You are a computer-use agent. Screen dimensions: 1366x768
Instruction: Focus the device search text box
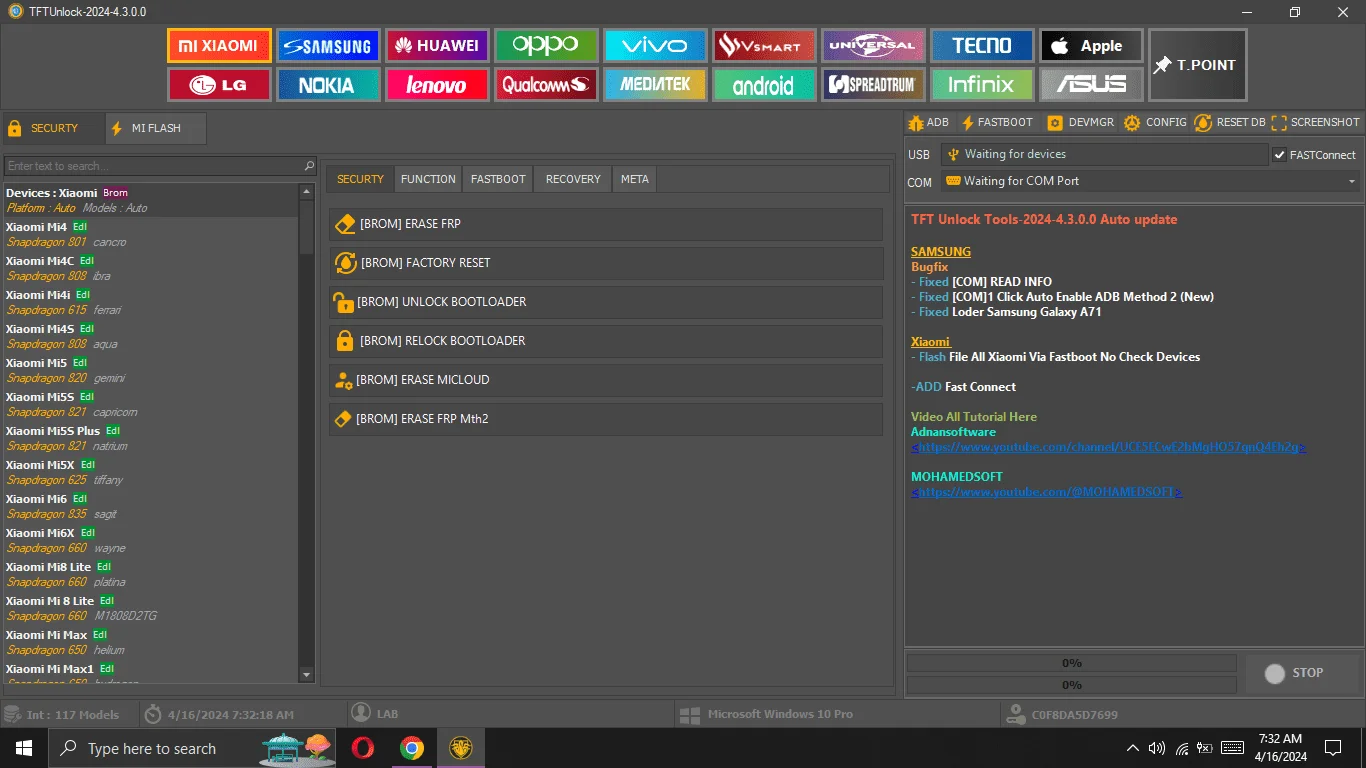click(x=153, y=166)
